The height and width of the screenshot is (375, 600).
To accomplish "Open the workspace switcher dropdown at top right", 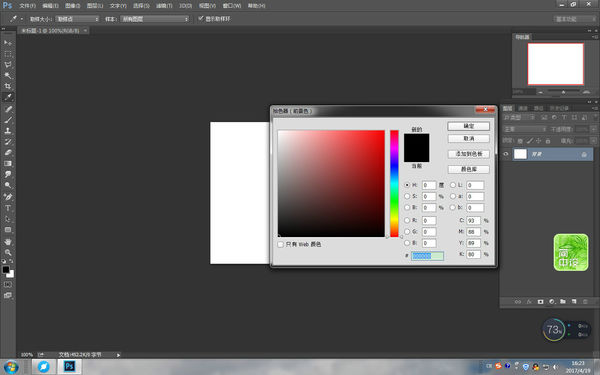I will [575, 19].
